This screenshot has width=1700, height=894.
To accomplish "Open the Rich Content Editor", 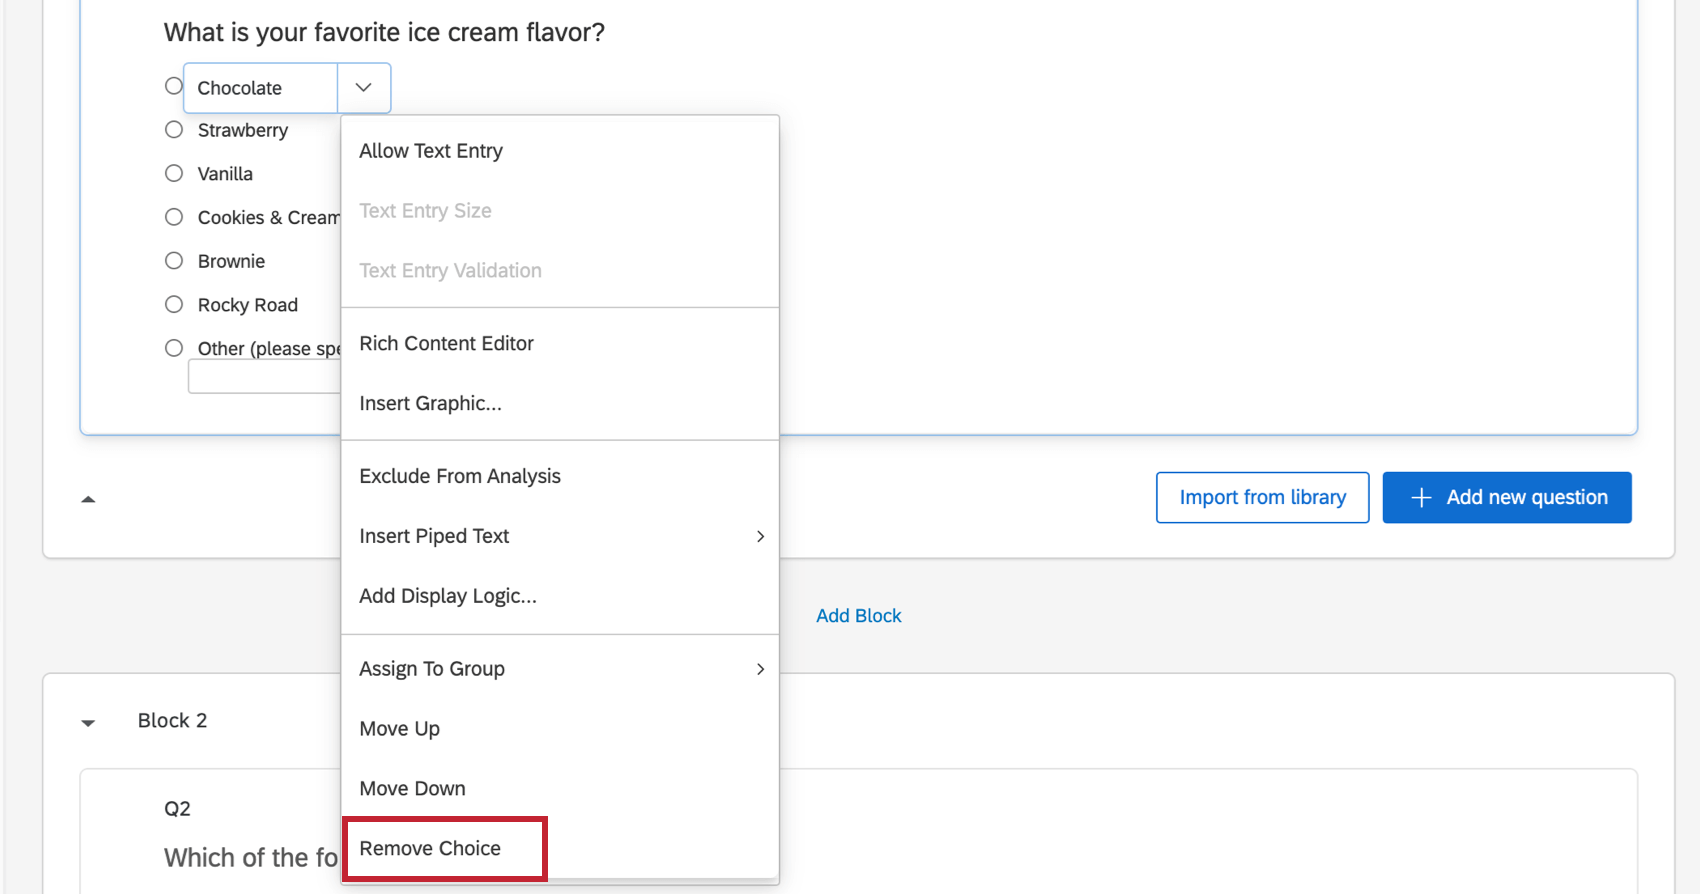I will tap(446, 343).
